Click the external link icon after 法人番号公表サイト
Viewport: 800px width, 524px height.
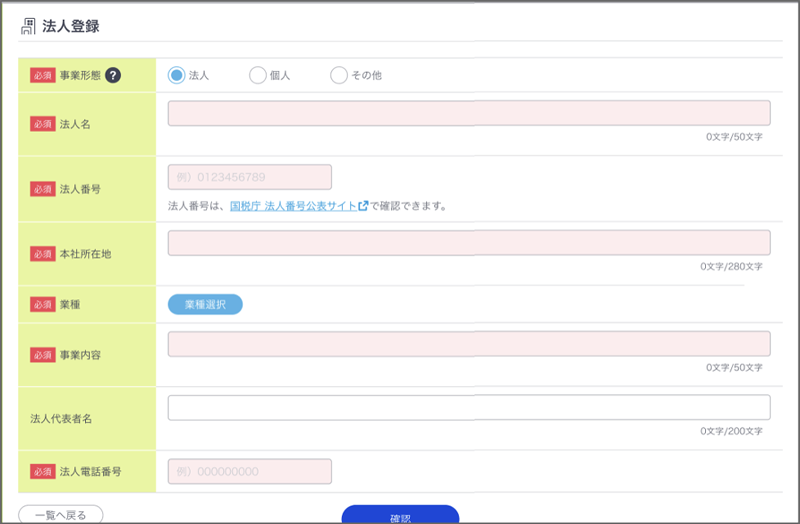(x=363, y=207)
